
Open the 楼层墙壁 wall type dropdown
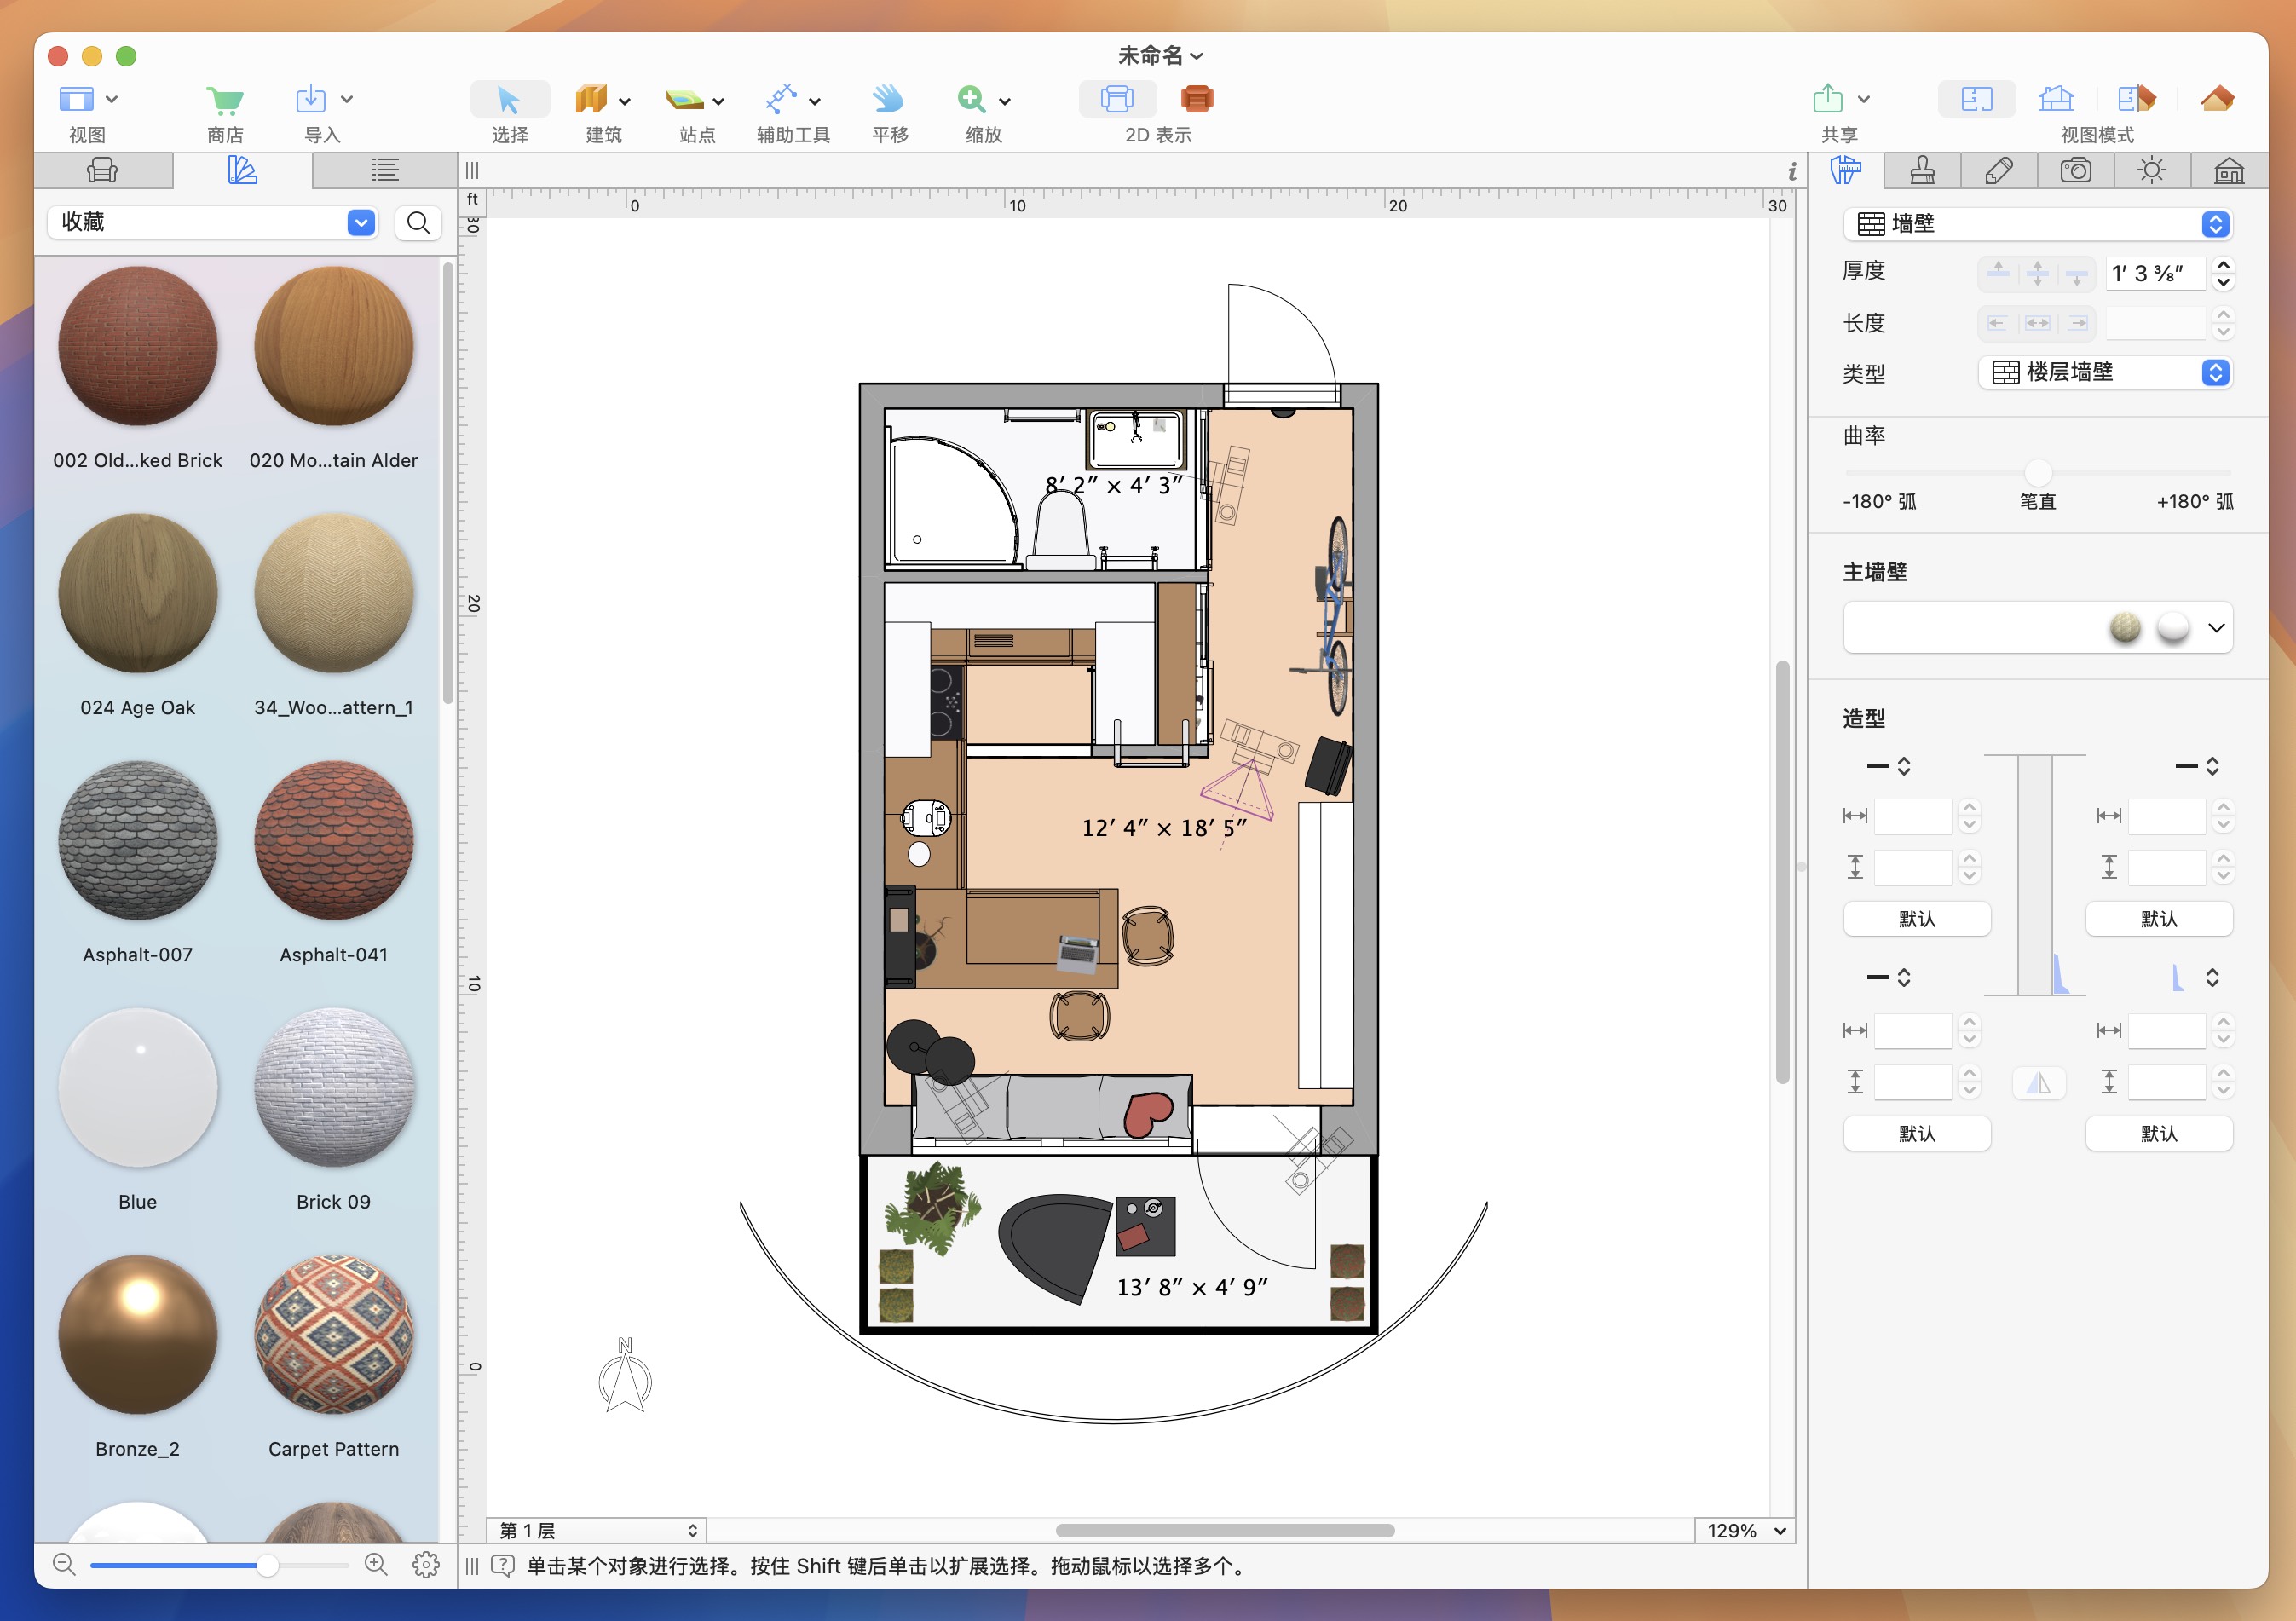(2216, 372)
